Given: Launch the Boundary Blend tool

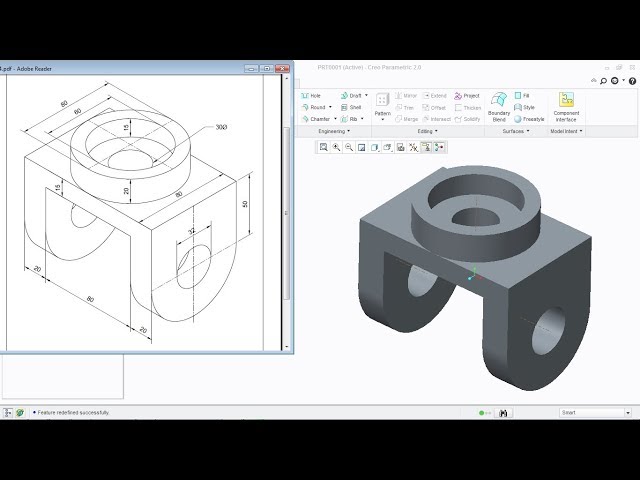Looking at the screenshot, I should (x=499, y=107).
